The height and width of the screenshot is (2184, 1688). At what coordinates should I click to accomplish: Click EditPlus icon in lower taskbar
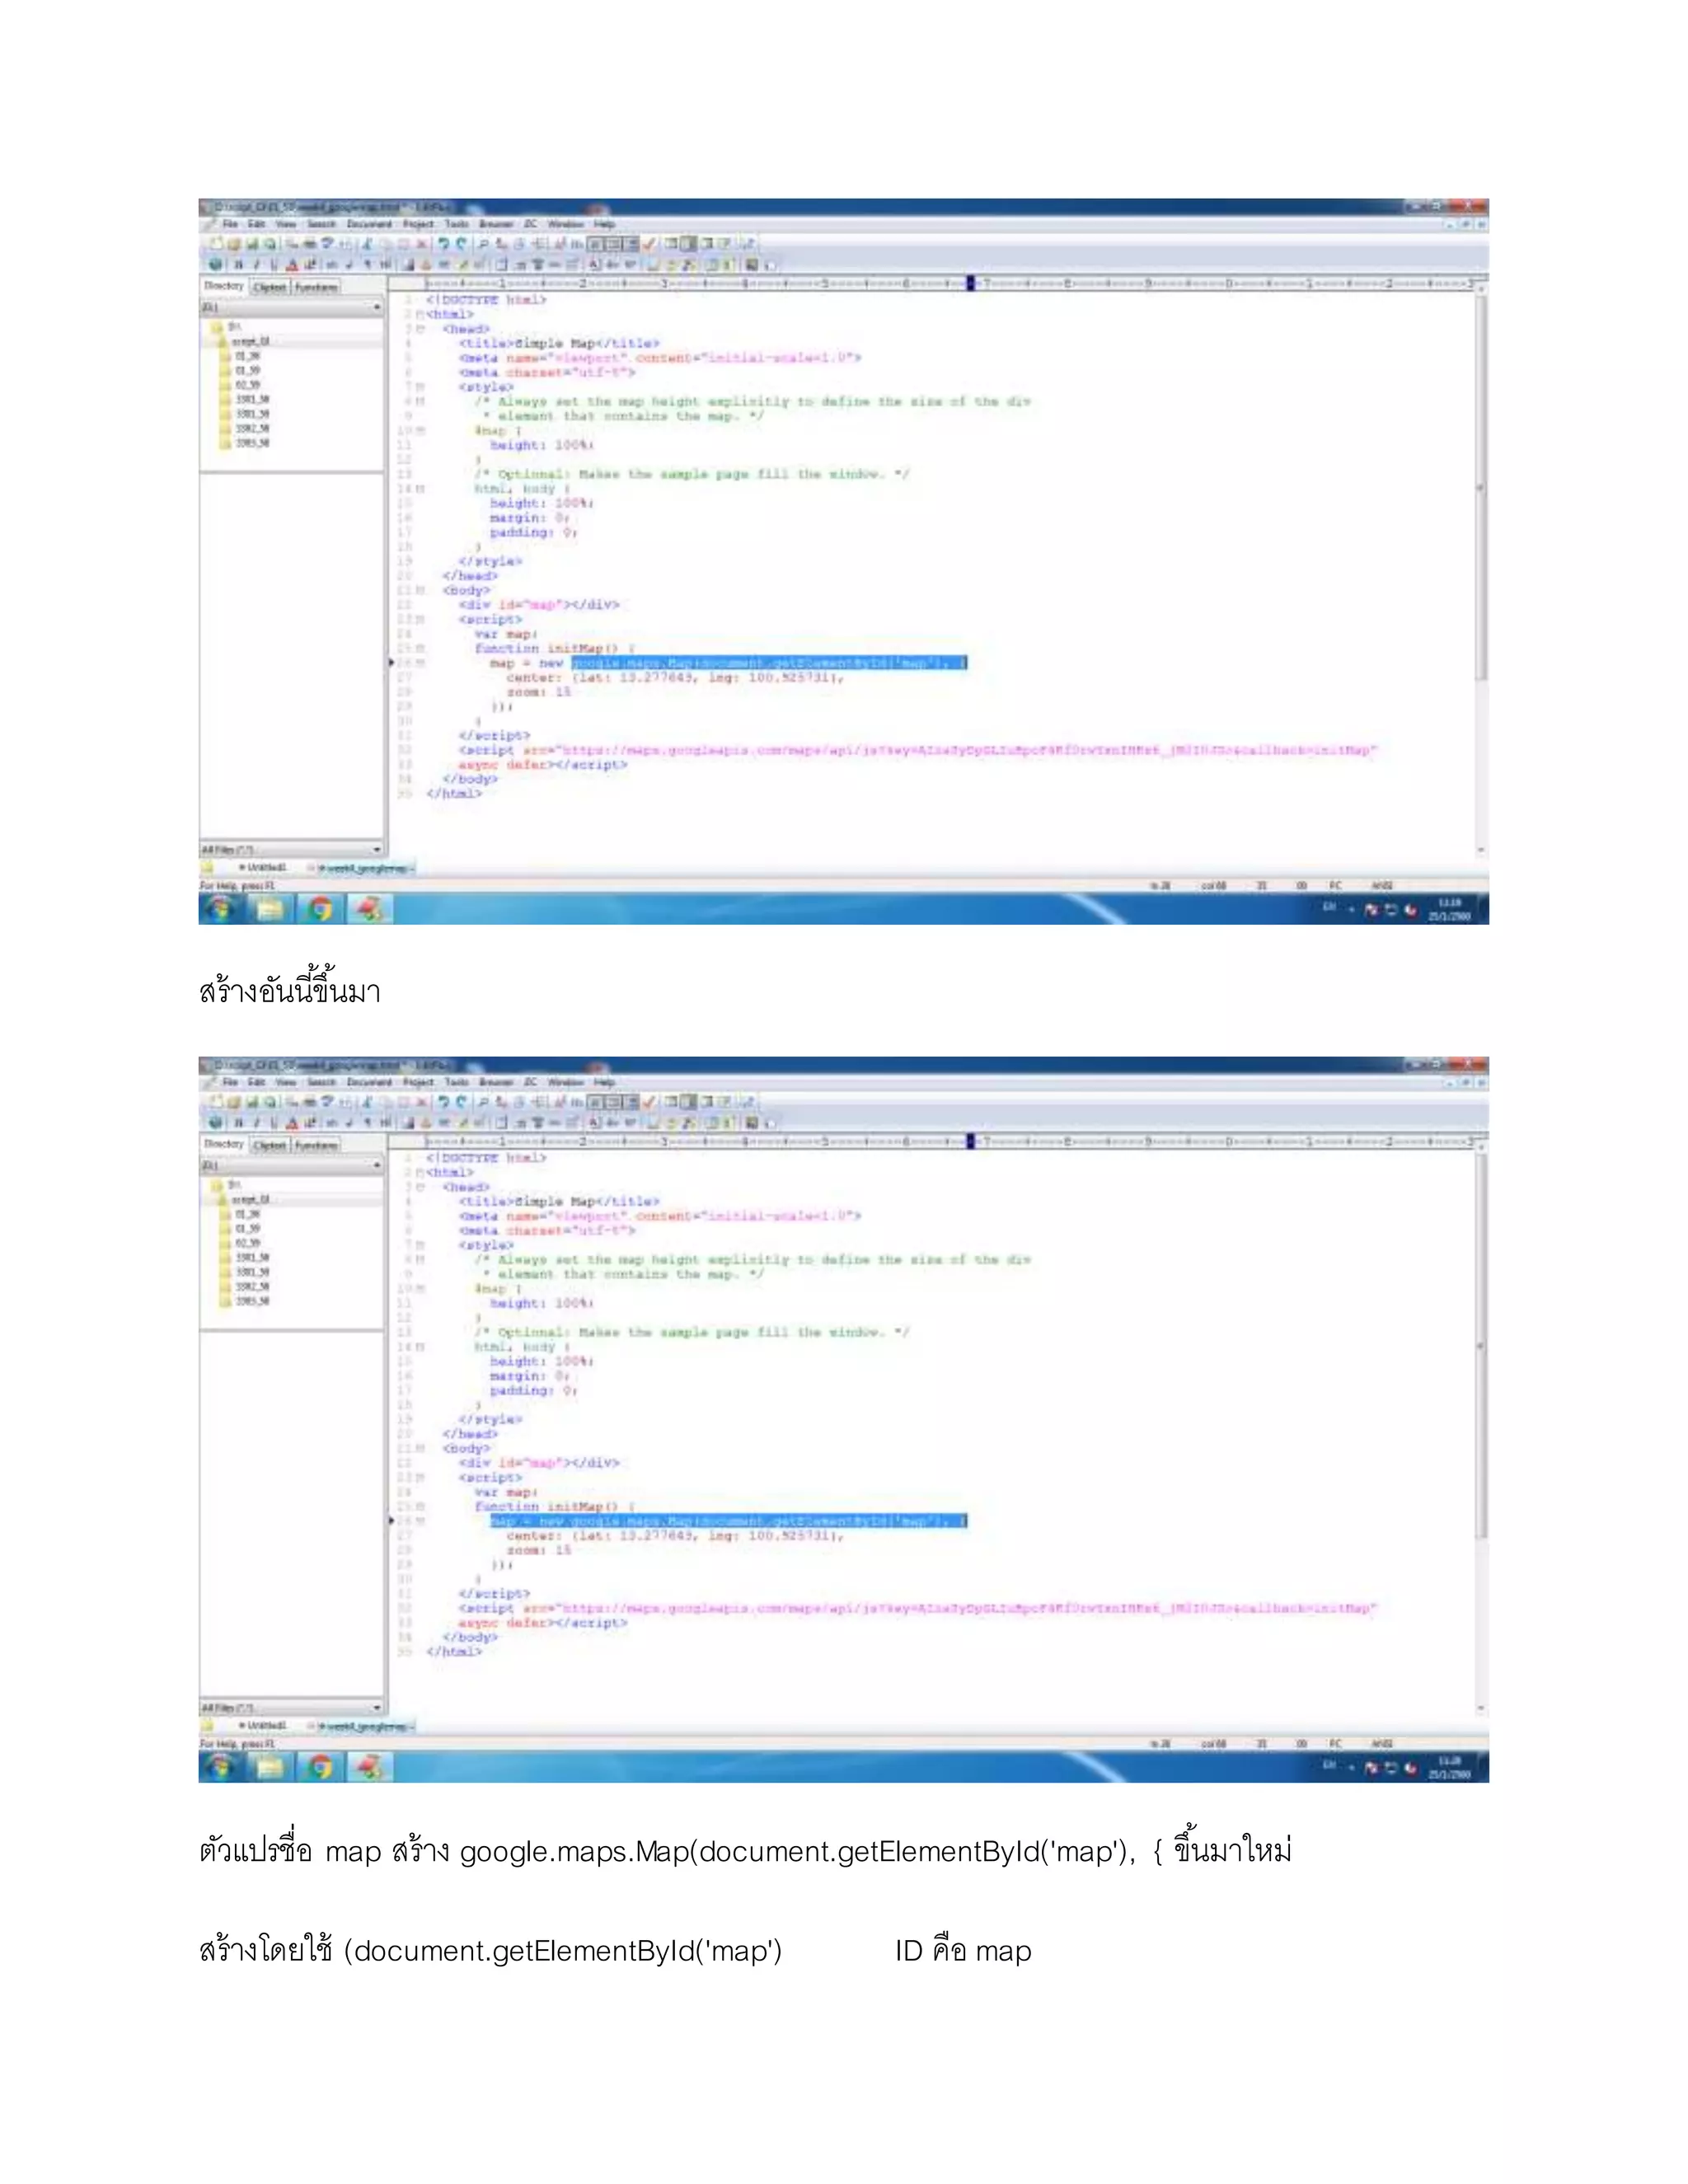coord(369,1768)
